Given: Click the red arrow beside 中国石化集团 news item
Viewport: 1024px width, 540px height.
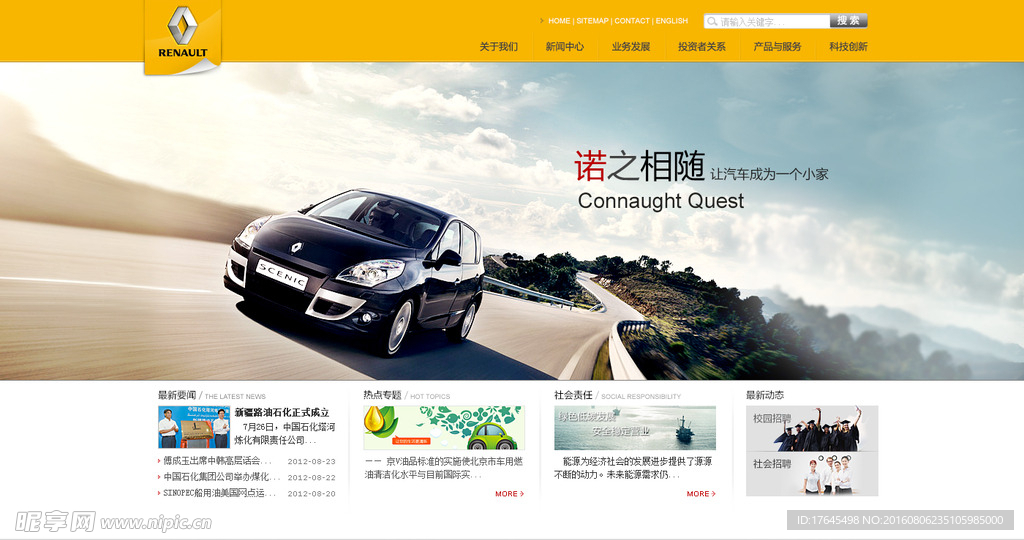Looking at the screenshot, I should [159, 477].
